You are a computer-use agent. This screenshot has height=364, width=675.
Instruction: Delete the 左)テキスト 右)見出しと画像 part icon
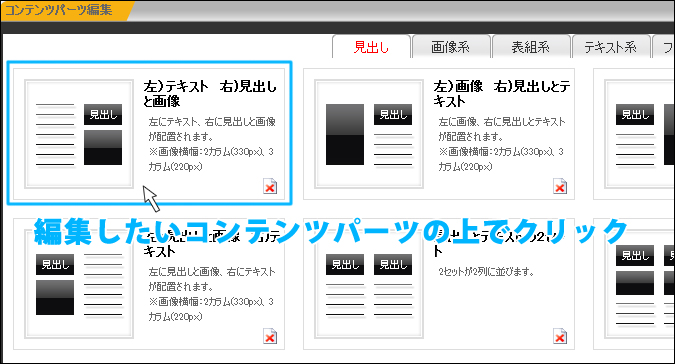270,186
